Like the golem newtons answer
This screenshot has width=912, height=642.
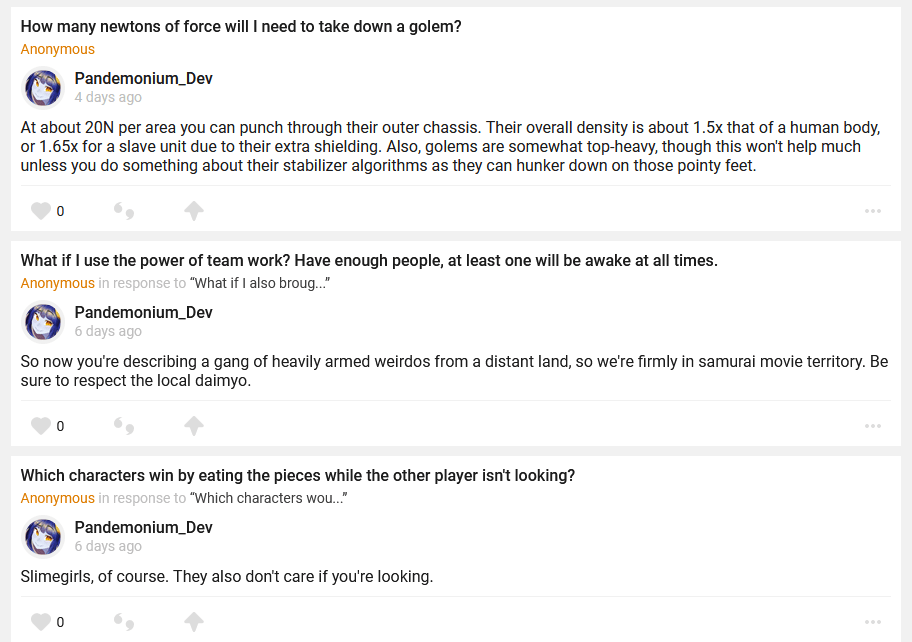[40, 211]
